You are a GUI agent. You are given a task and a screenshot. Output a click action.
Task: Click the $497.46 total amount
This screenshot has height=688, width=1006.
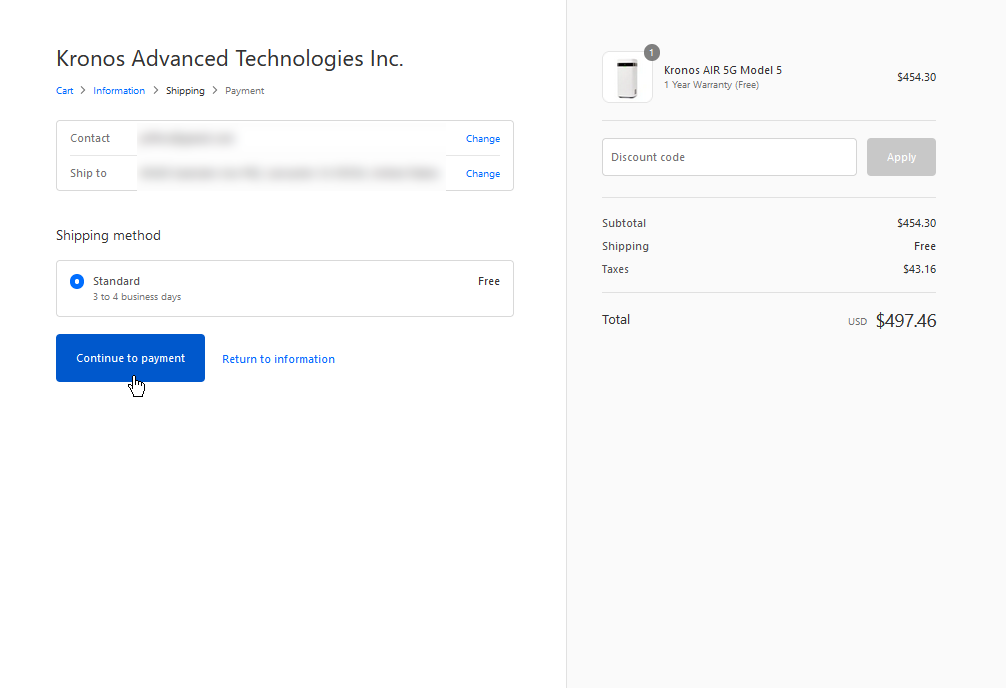coord(905,321)
